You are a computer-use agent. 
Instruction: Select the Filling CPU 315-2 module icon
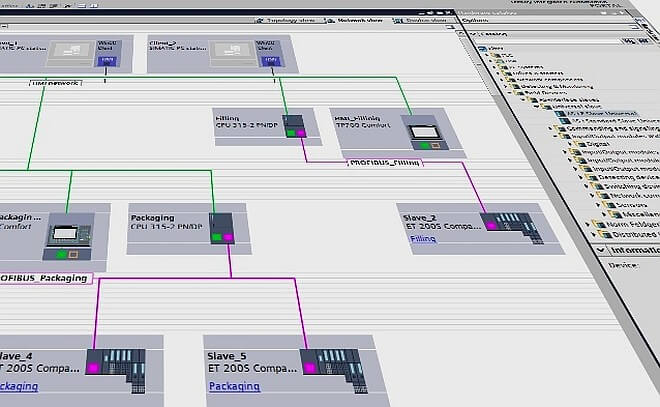(293, 126)
